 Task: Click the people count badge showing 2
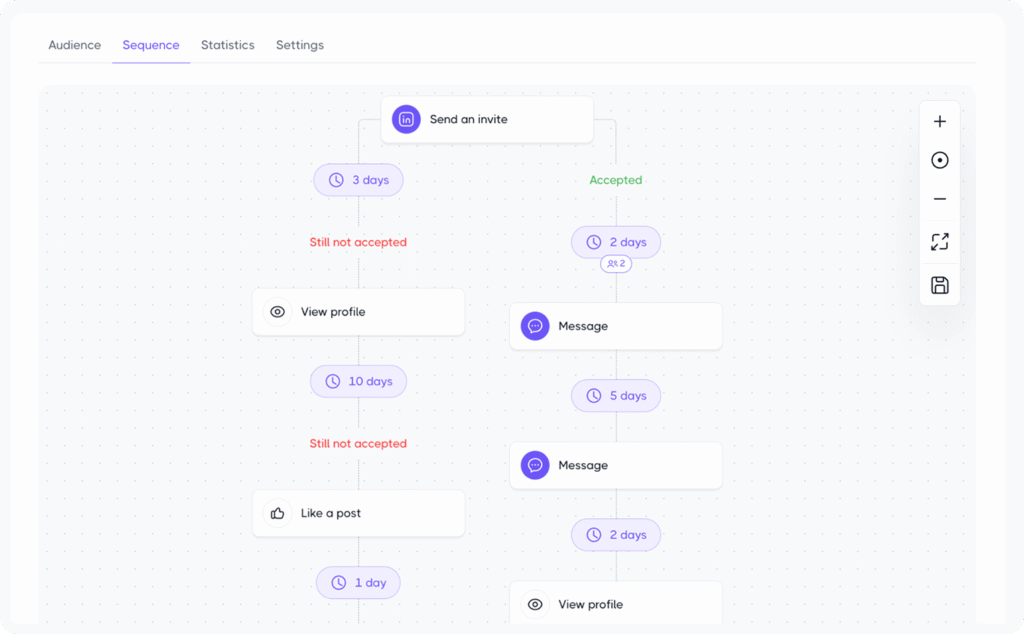click(x=616, y=264)
